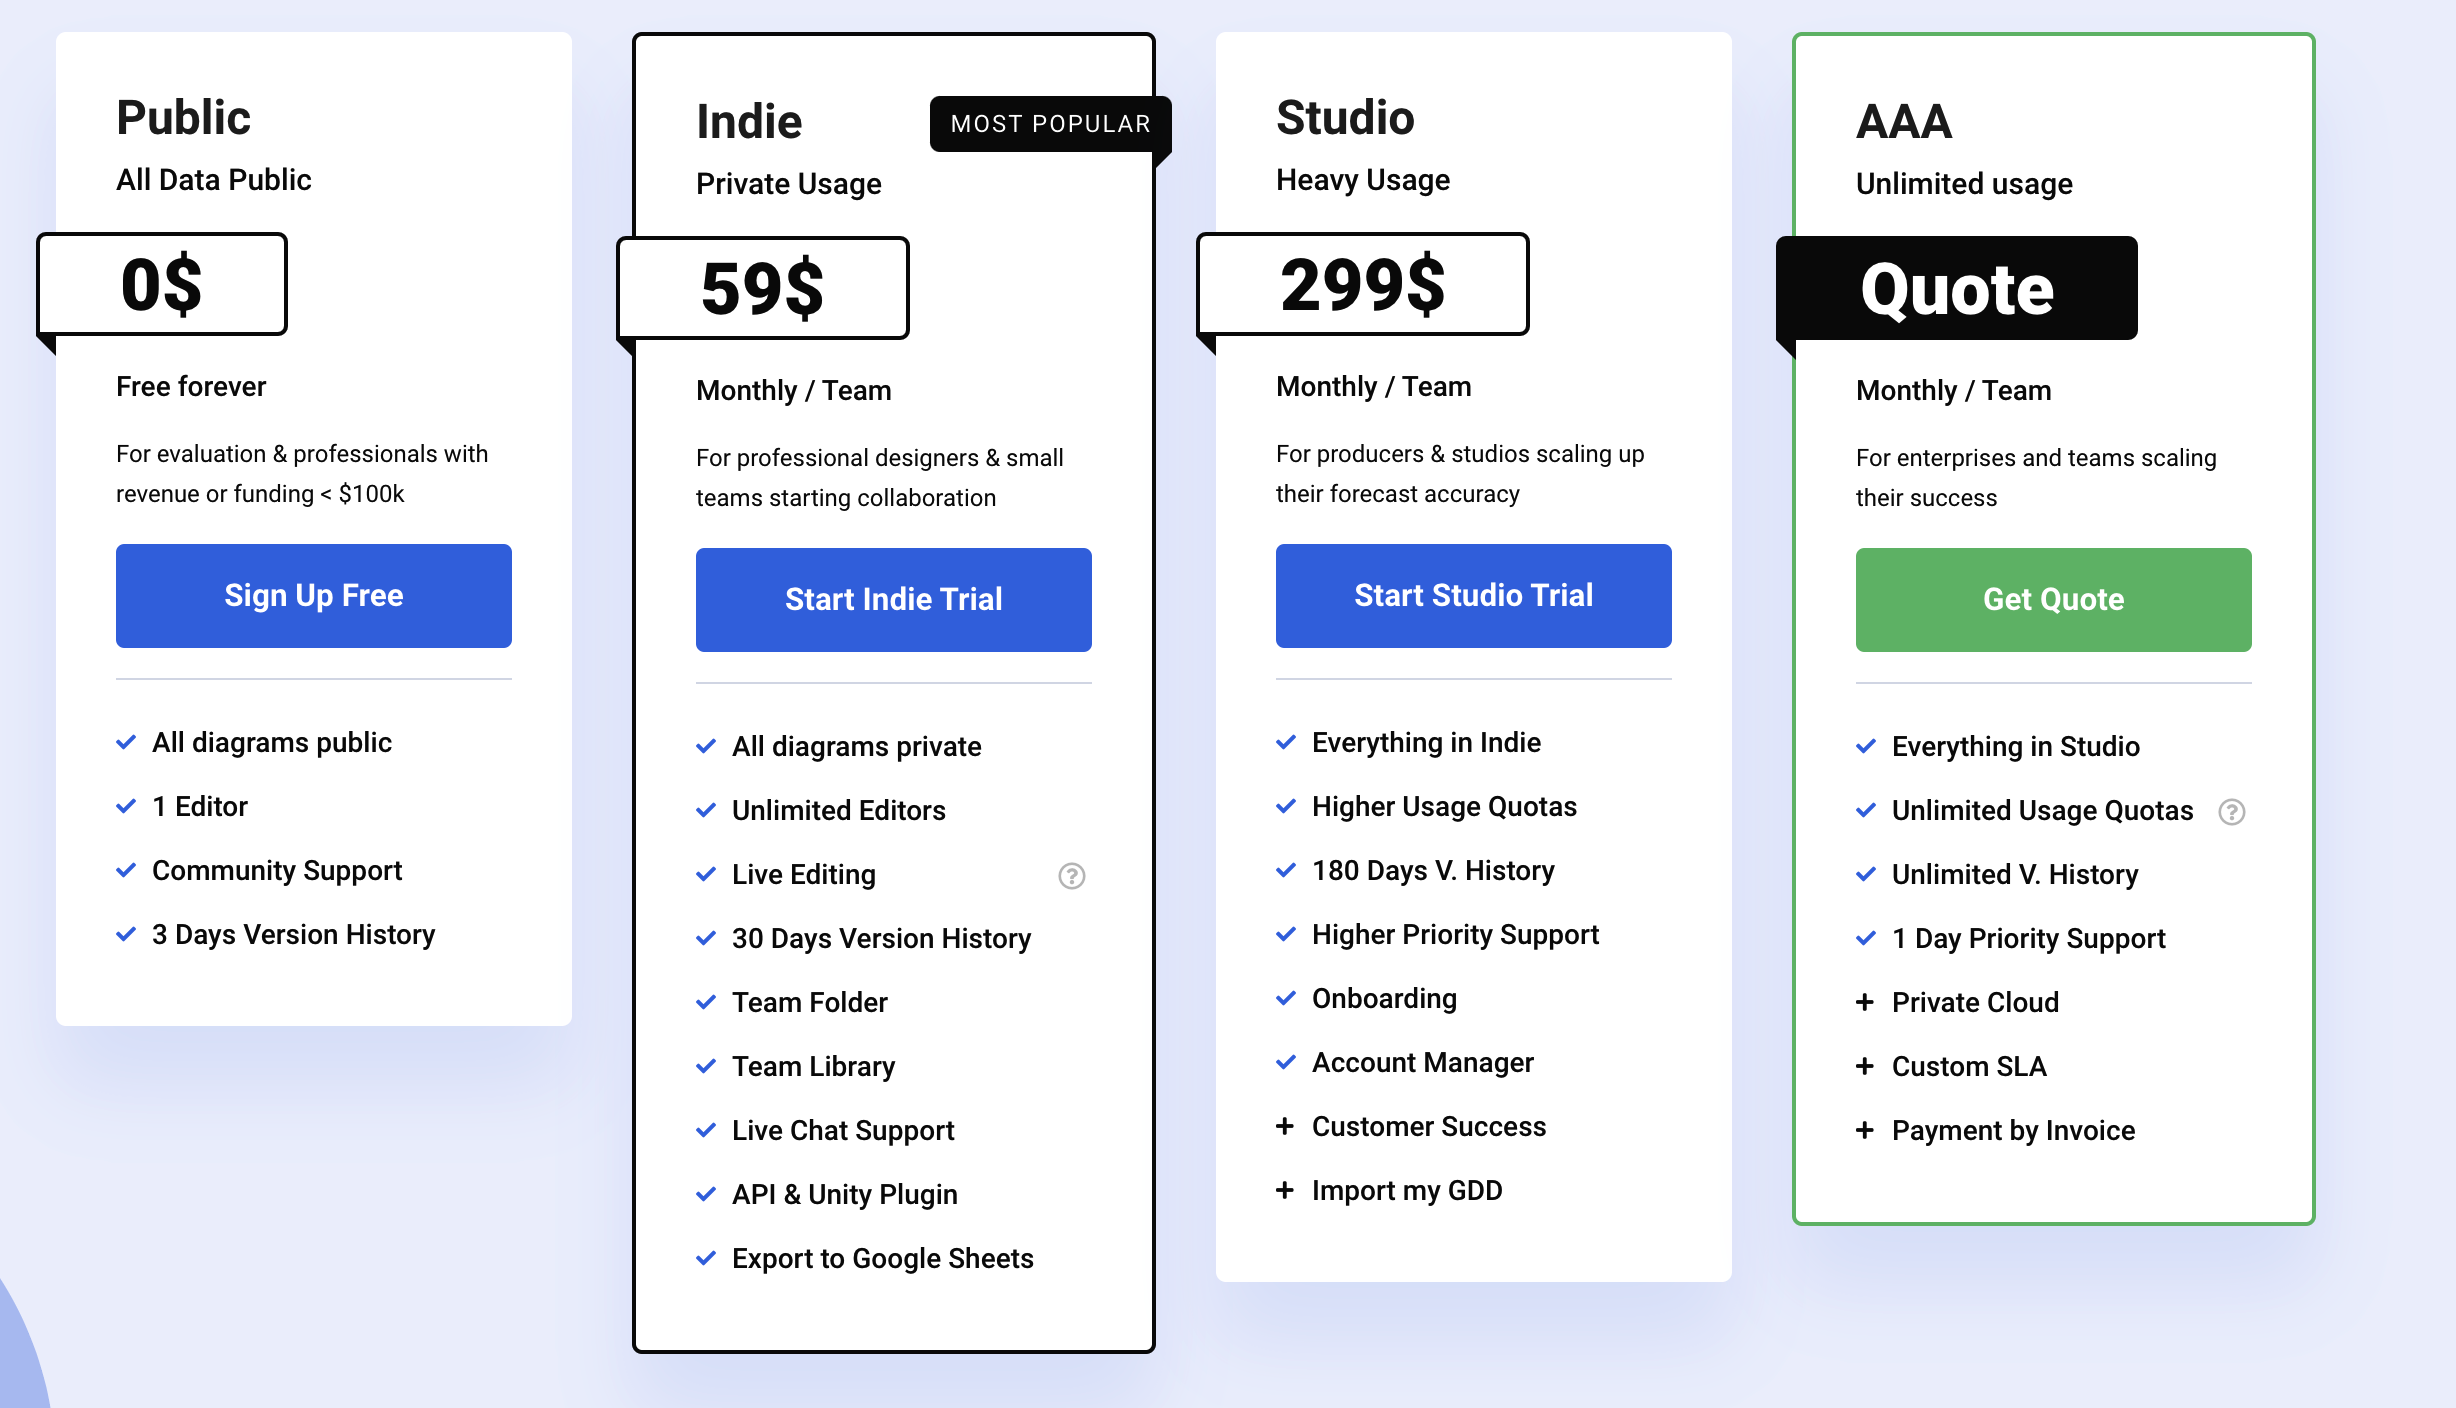Sign up for the free Public plan
The image size is (2456, 1408).
tap(314, 596)
